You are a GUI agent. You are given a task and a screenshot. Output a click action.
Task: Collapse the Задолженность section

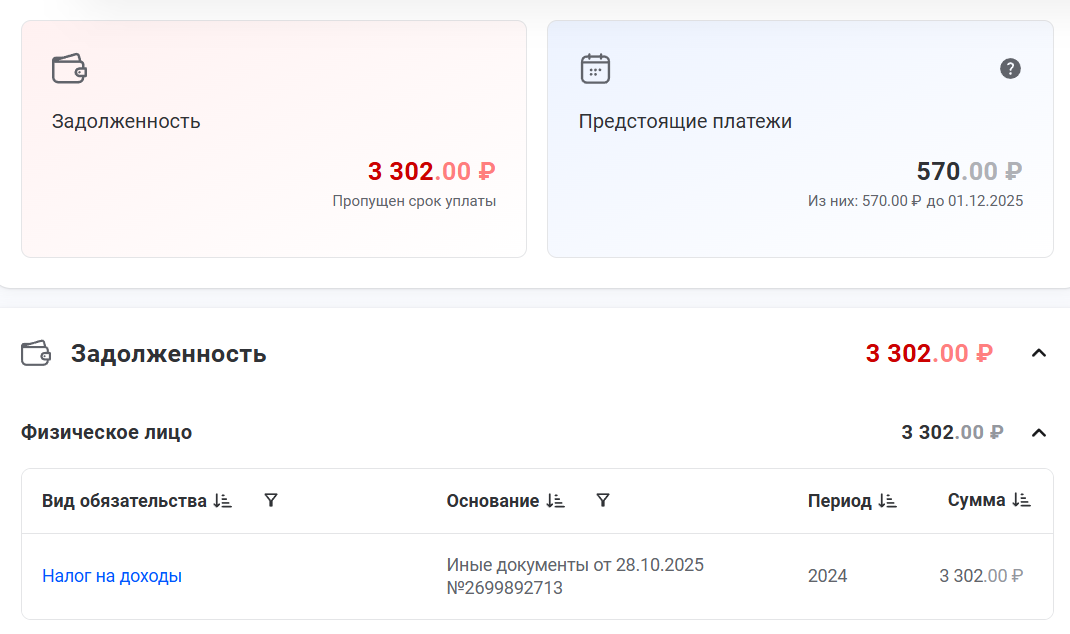1039,353
